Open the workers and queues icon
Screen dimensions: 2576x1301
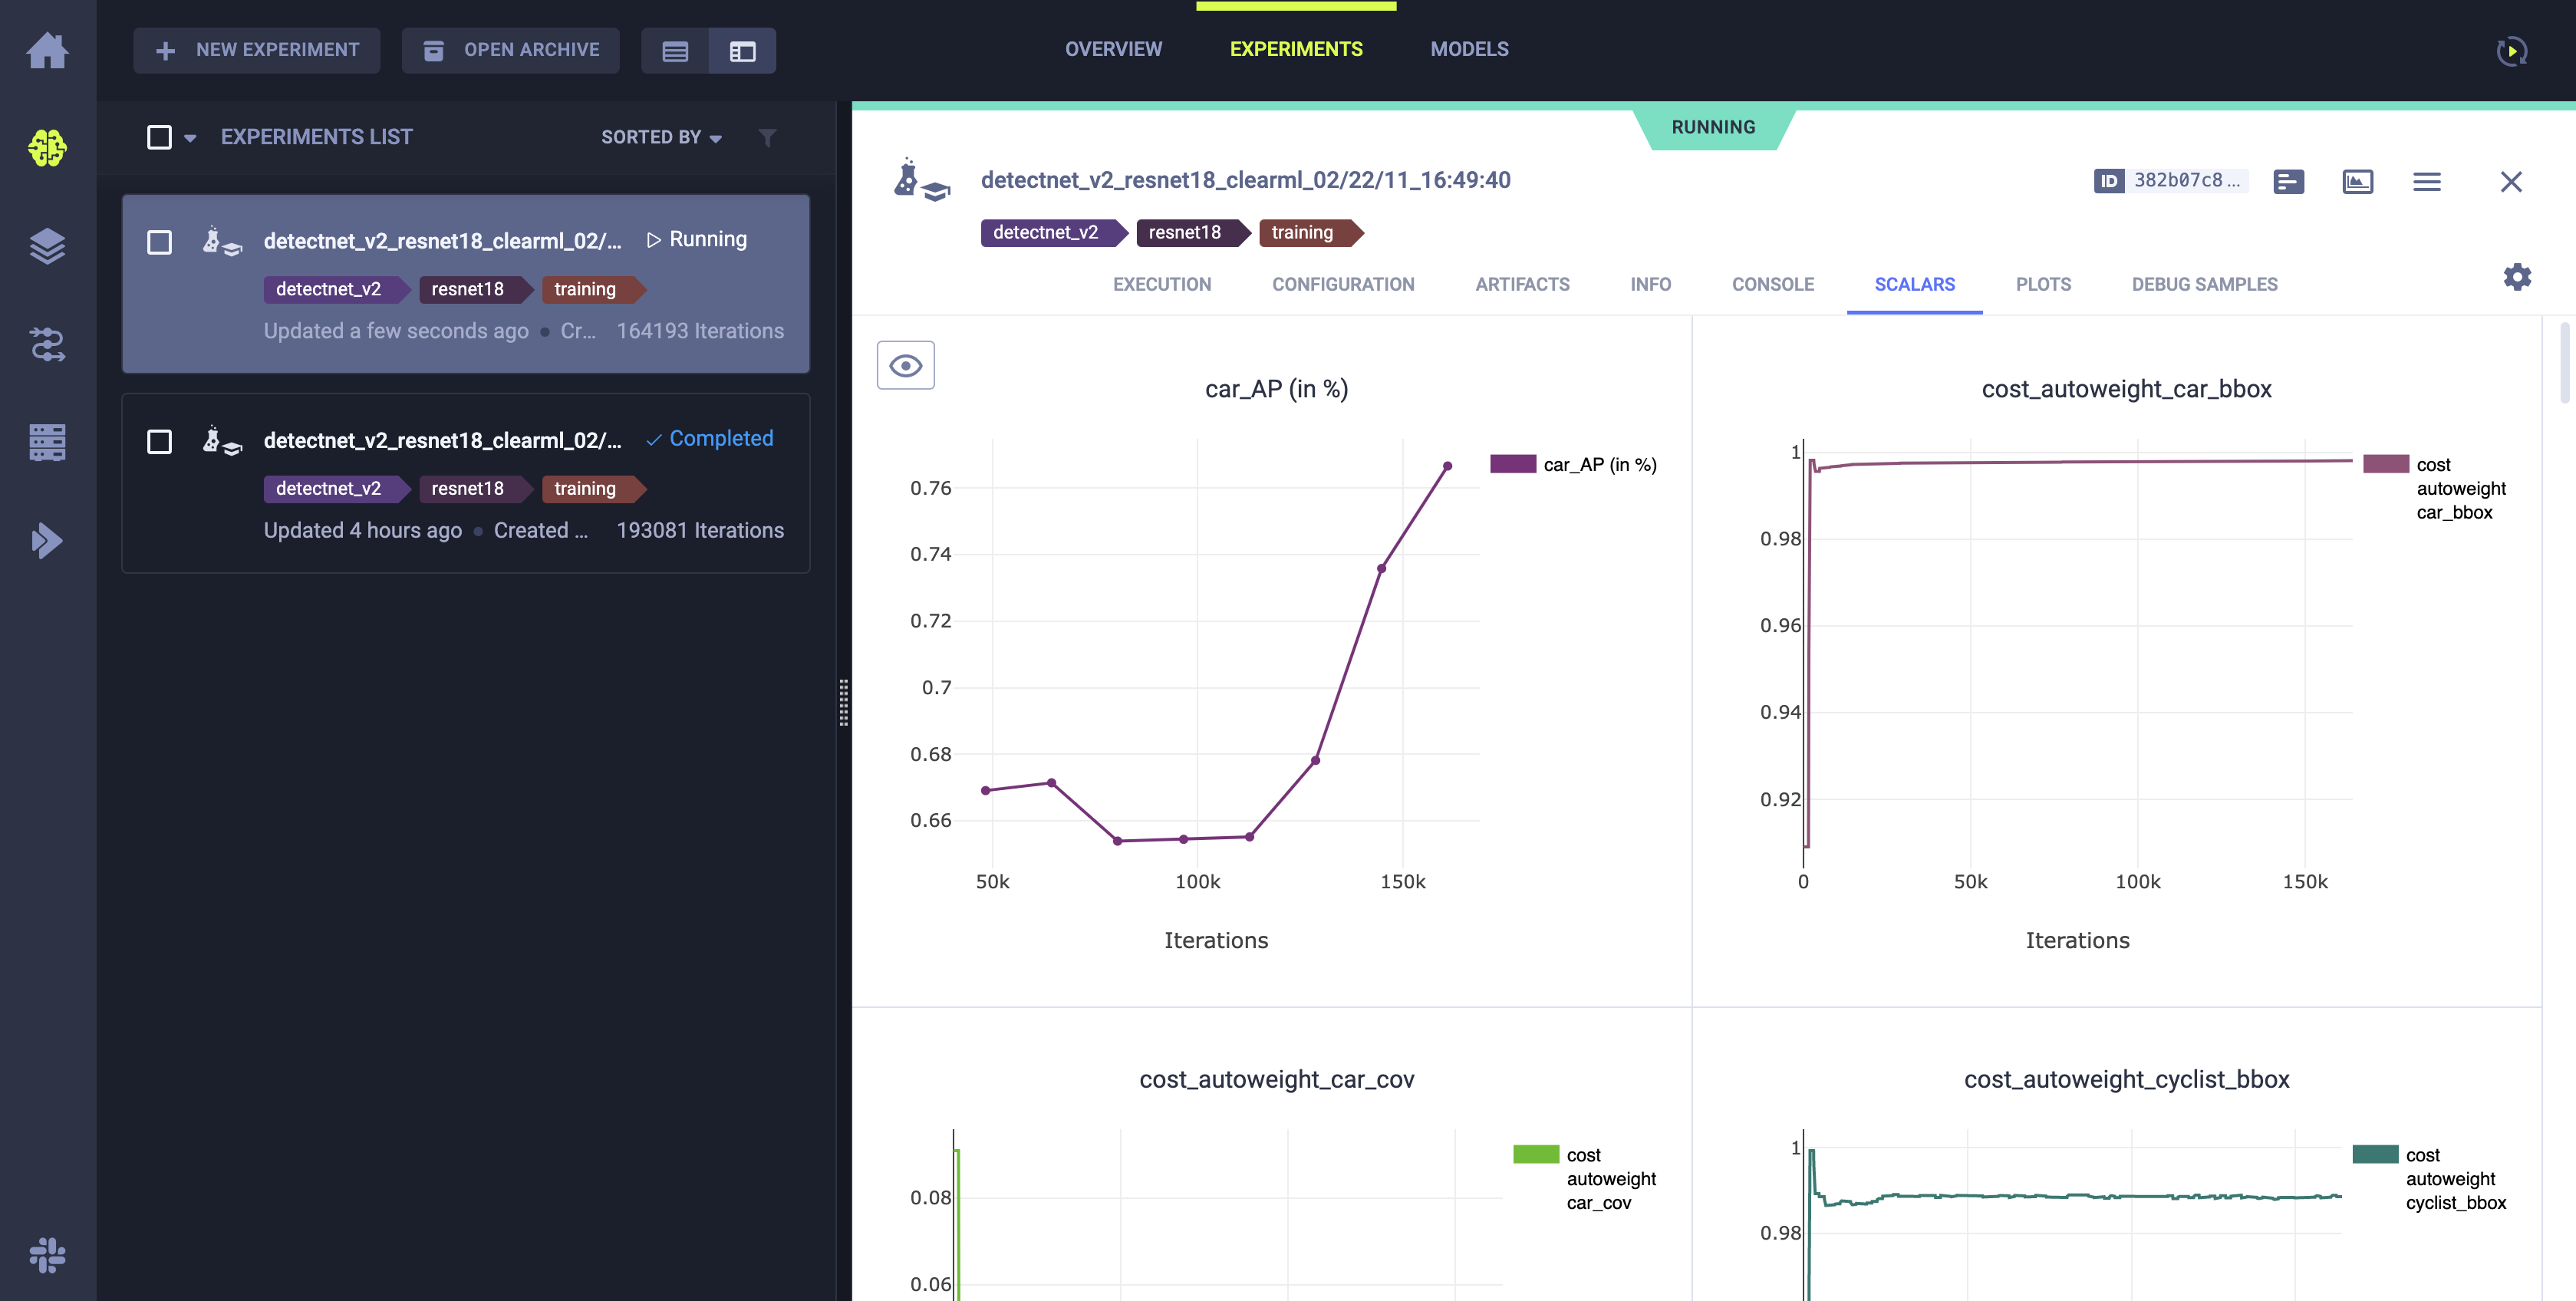click(47, 442)
